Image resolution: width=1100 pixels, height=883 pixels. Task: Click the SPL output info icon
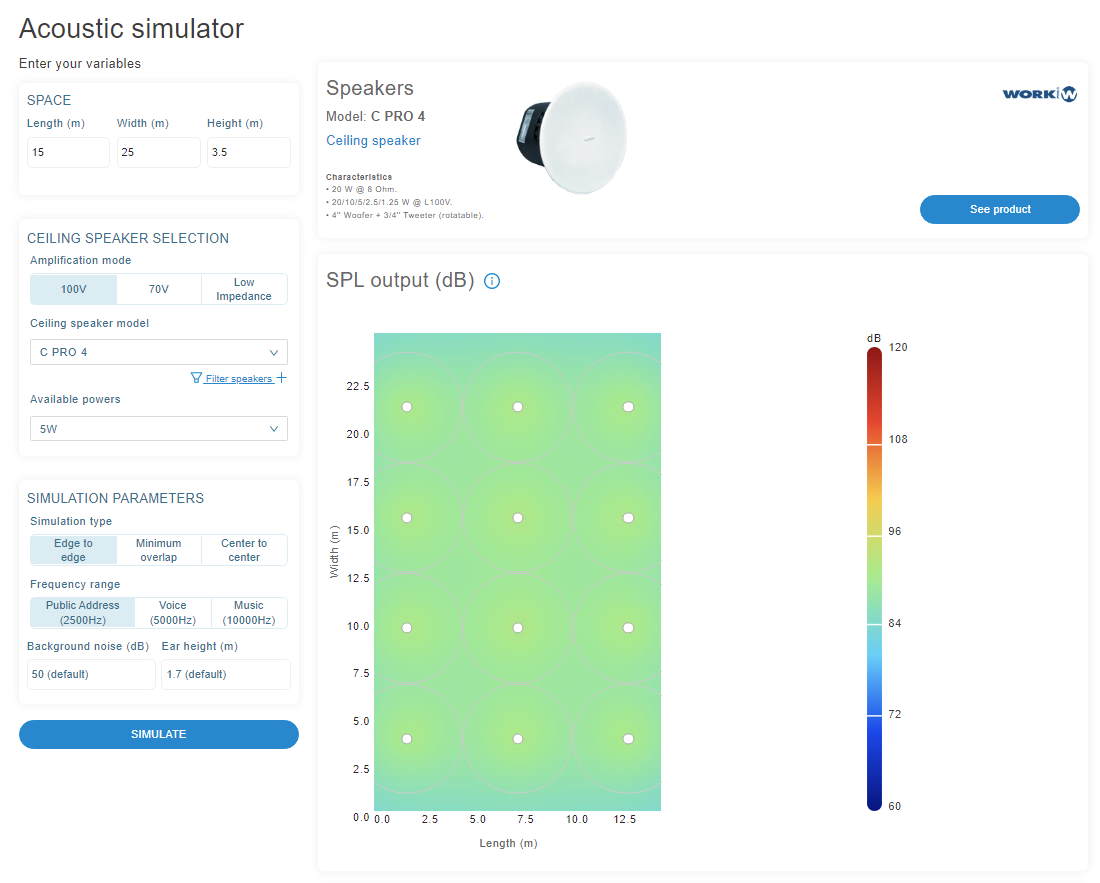(x=492, y=281)
